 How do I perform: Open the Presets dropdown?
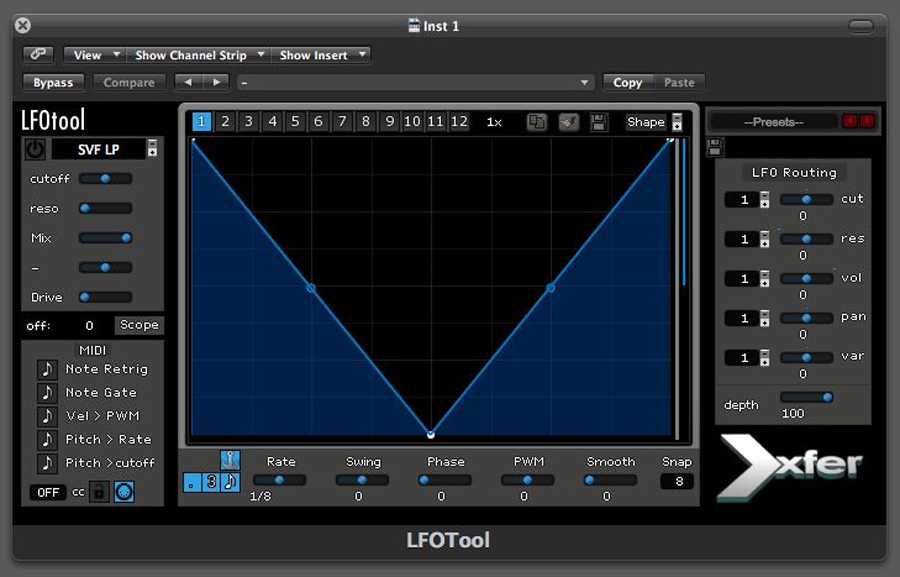click(x=774, y=122)
